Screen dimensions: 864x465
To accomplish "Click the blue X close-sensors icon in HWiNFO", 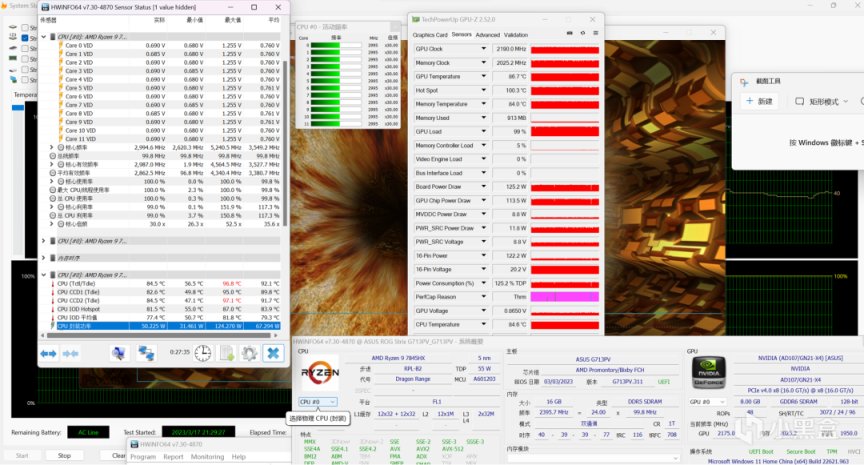I will click(x=273, y=353).
